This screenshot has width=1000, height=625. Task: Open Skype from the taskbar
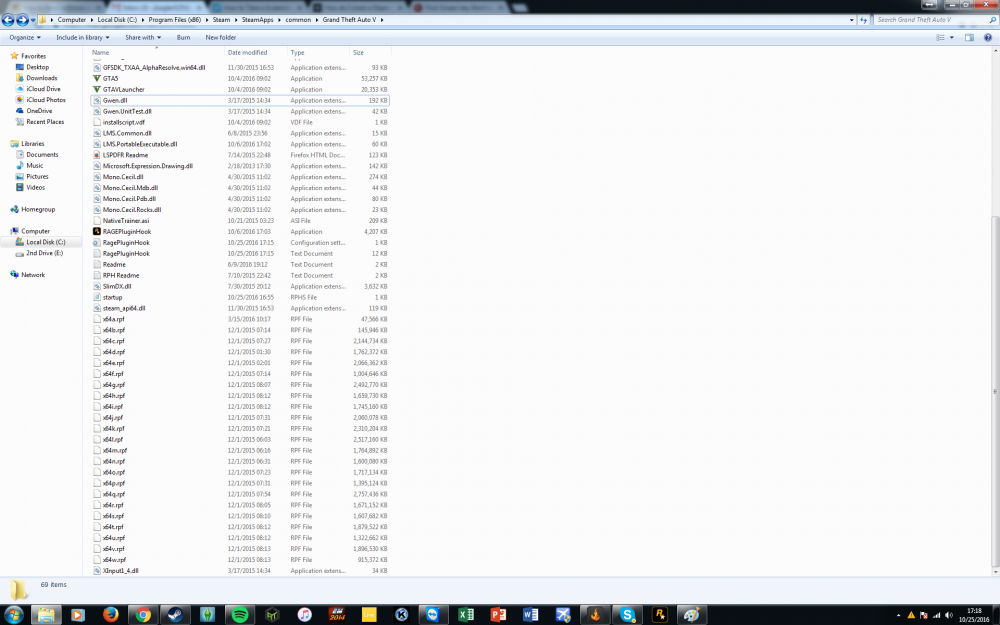[628, 615]
